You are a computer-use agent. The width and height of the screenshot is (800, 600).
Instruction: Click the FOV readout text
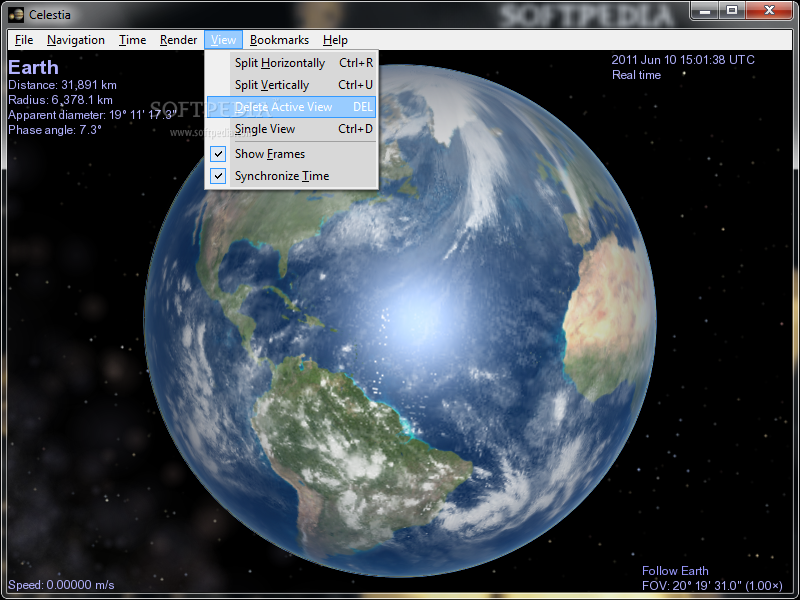pyautogui.click(x=712, y=586)
